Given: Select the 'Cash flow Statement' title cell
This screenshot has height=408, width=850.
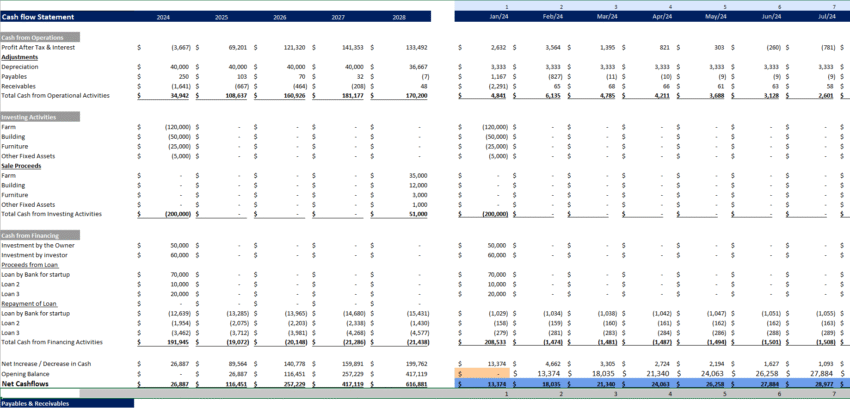Looking at the screenshot, I should click(40, 17).
